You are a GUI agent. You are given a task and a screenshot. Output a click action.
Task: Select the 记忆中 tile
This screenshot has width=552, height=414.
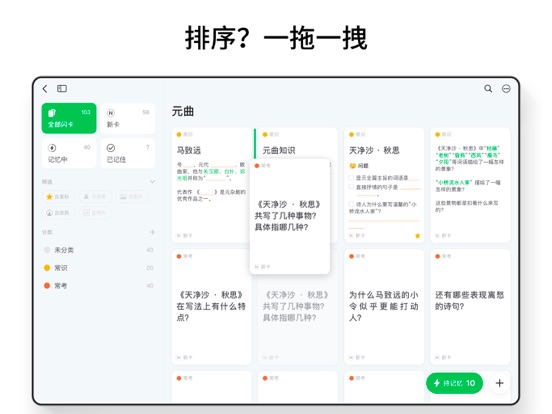coord(69,153)
